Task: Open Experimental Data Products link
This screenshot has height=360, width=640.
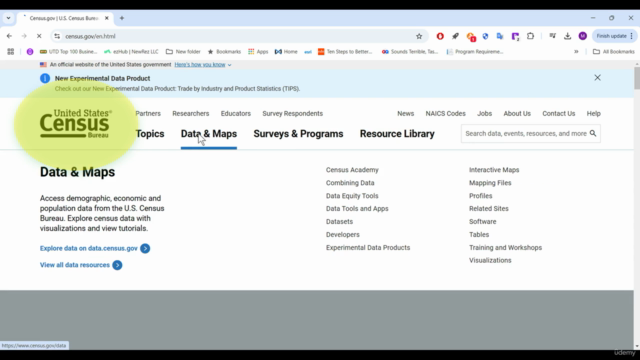Action: click(368, 247)
